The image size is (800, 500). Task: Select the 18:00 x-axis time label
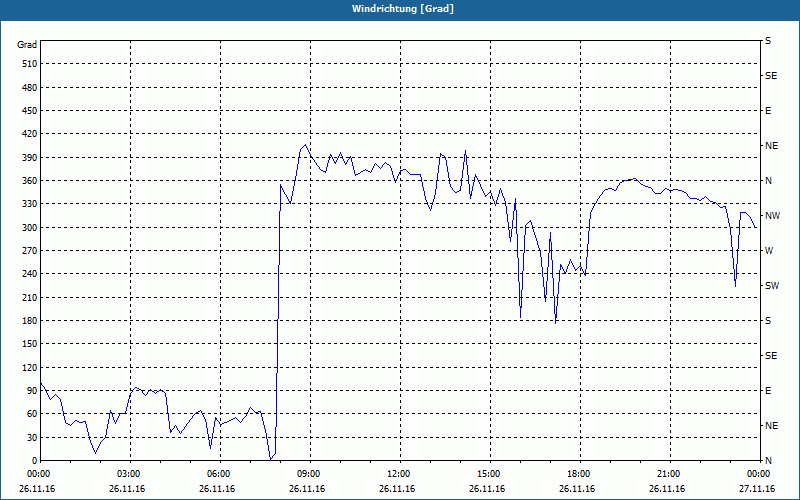tap(579, 474)
